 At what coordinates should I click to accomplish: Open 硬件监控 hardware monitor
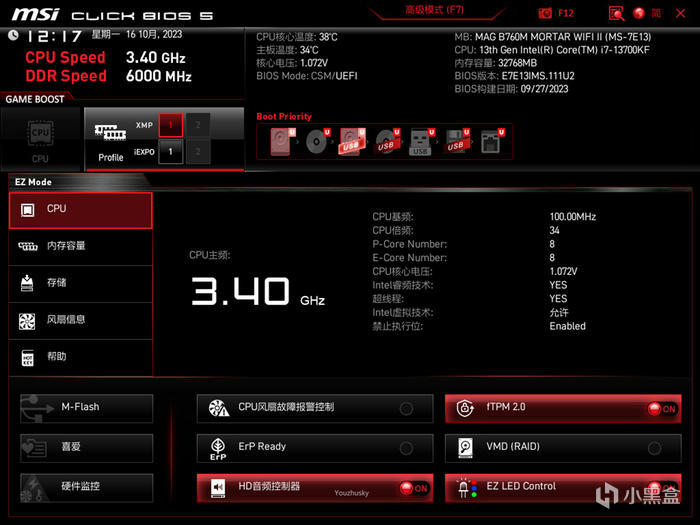coord(87,488)
